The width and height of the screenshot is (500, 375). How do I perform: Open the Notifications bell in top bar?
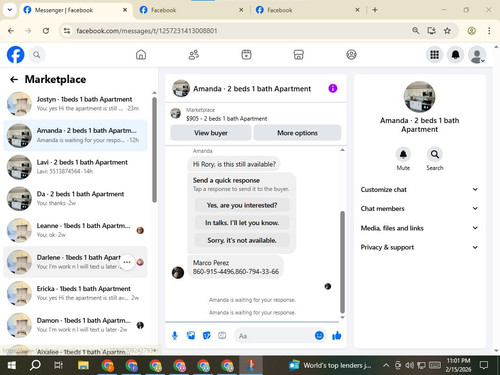(x=456, y=55)
